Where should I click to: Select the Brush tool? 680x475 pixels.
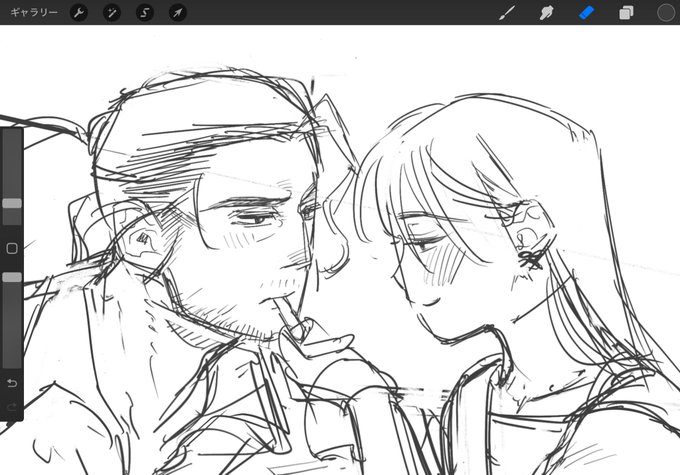(x=507, y=13)
